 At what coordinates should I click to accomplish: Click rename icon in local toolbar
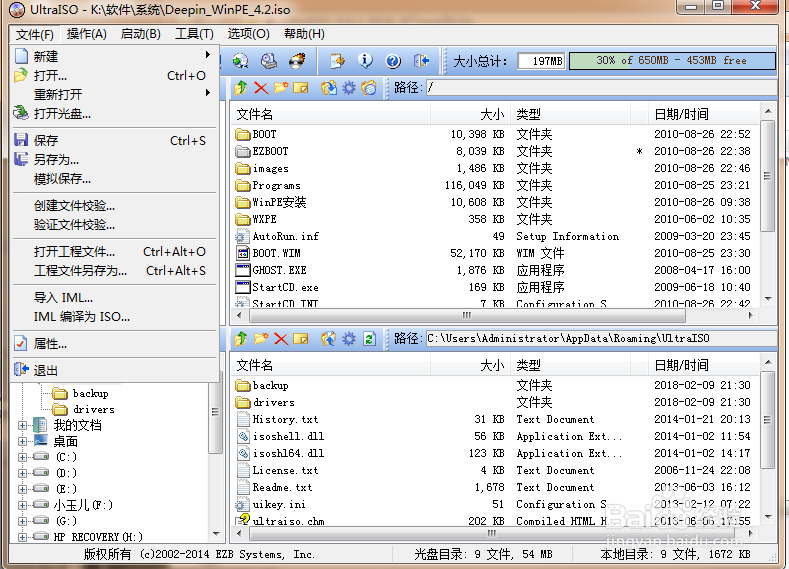point(301,339)
